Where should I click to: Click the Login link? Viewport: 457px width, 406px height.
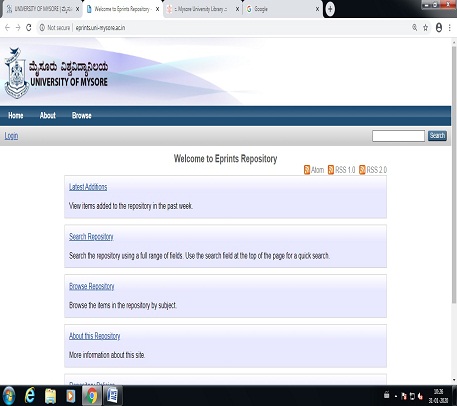coord(11,136)
